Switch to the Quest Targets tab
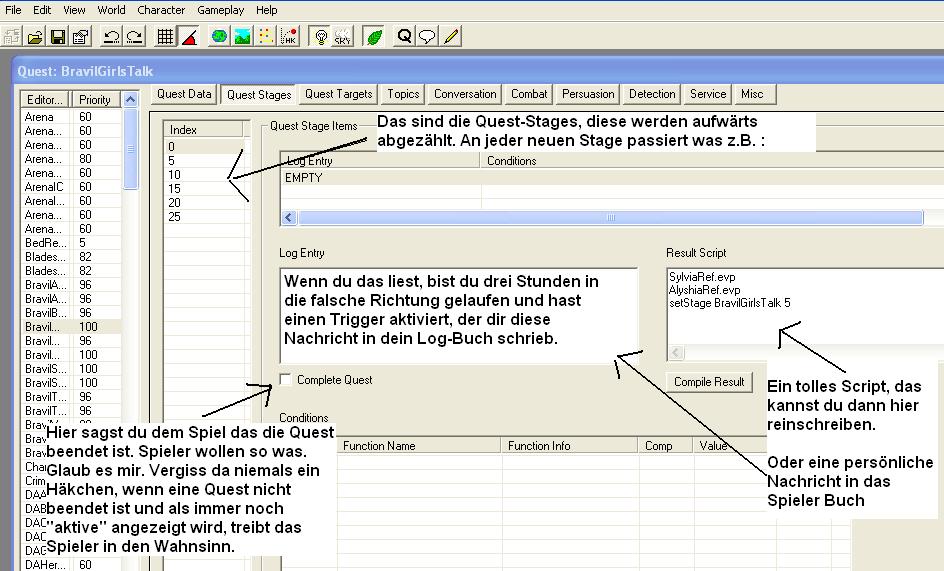Image resolution: width=944 pixels, height=571 pixels. (x=338, y=94)
